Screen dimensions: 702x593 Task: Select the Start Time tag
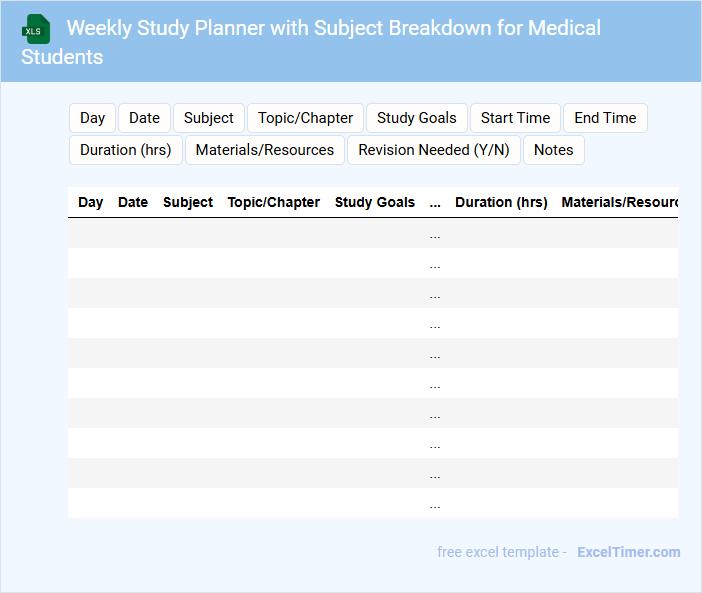(x=515, y=118)
